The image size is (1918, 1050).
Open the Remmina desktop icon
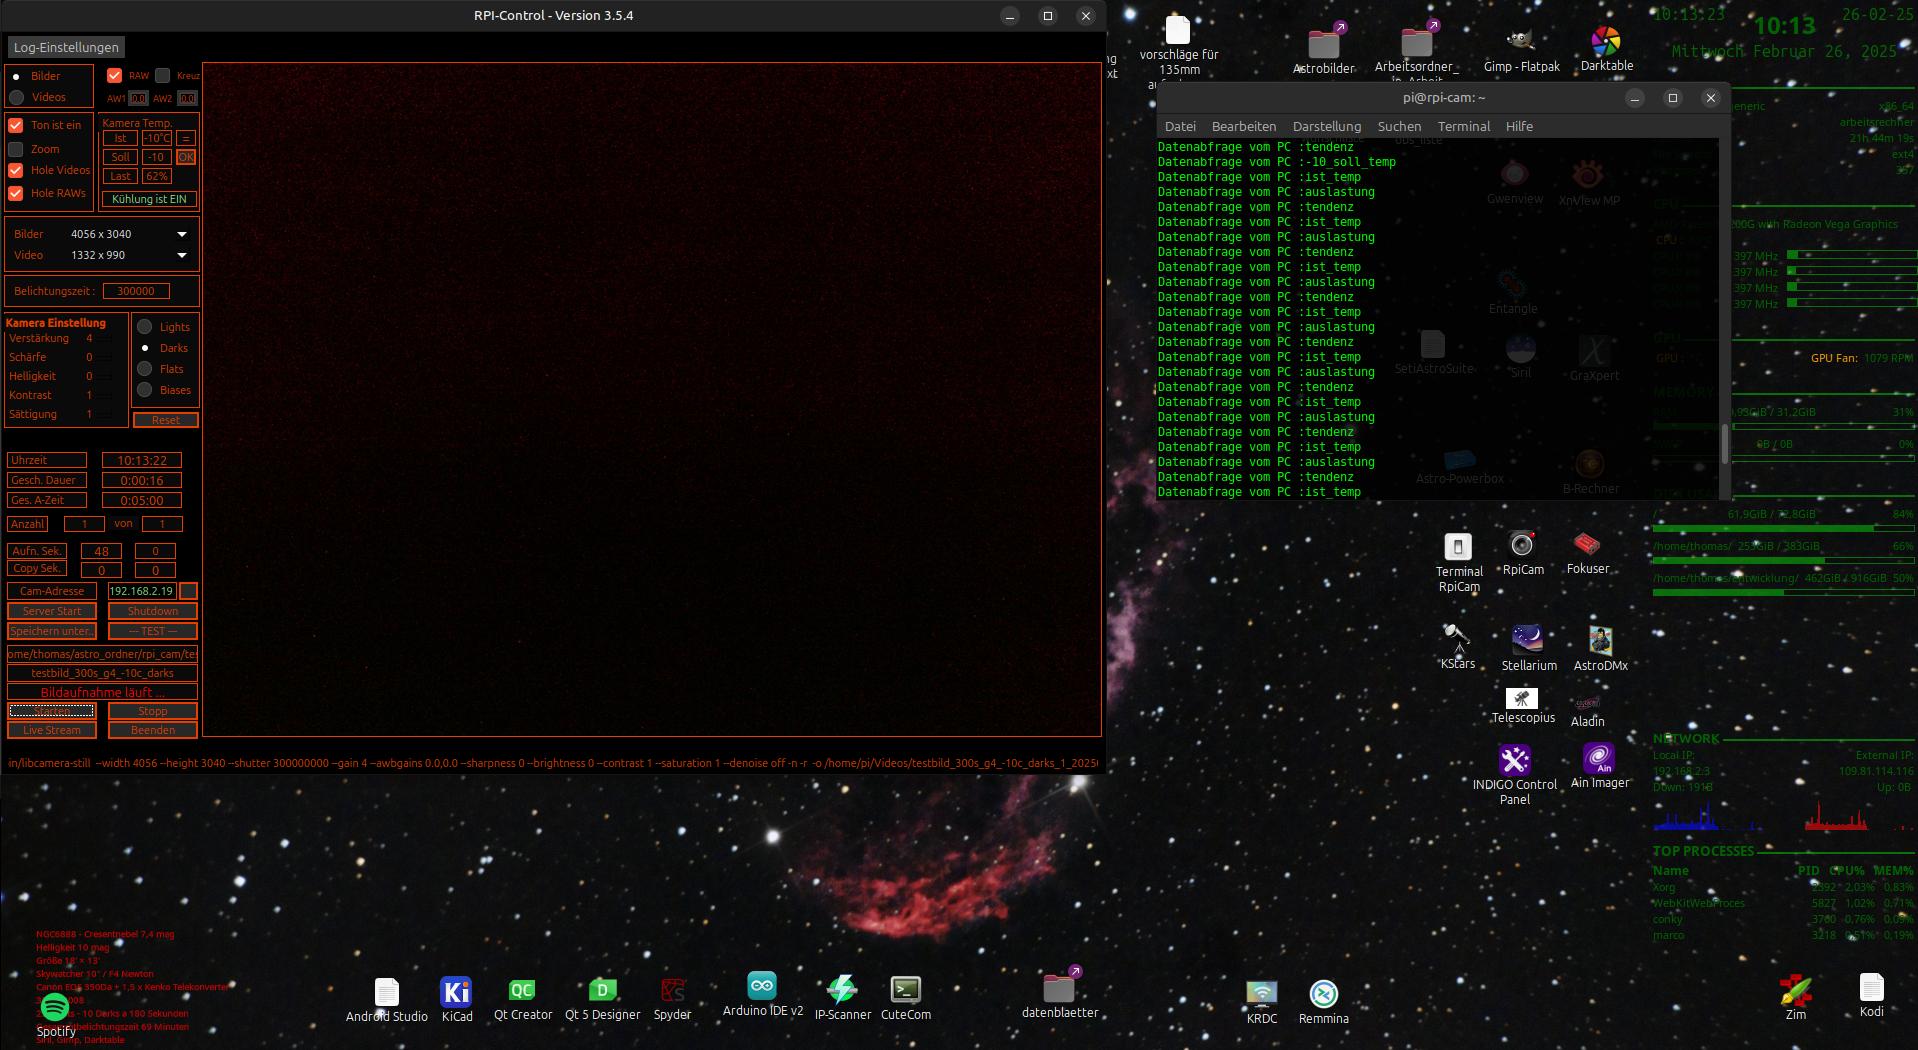(1323, 1002)
